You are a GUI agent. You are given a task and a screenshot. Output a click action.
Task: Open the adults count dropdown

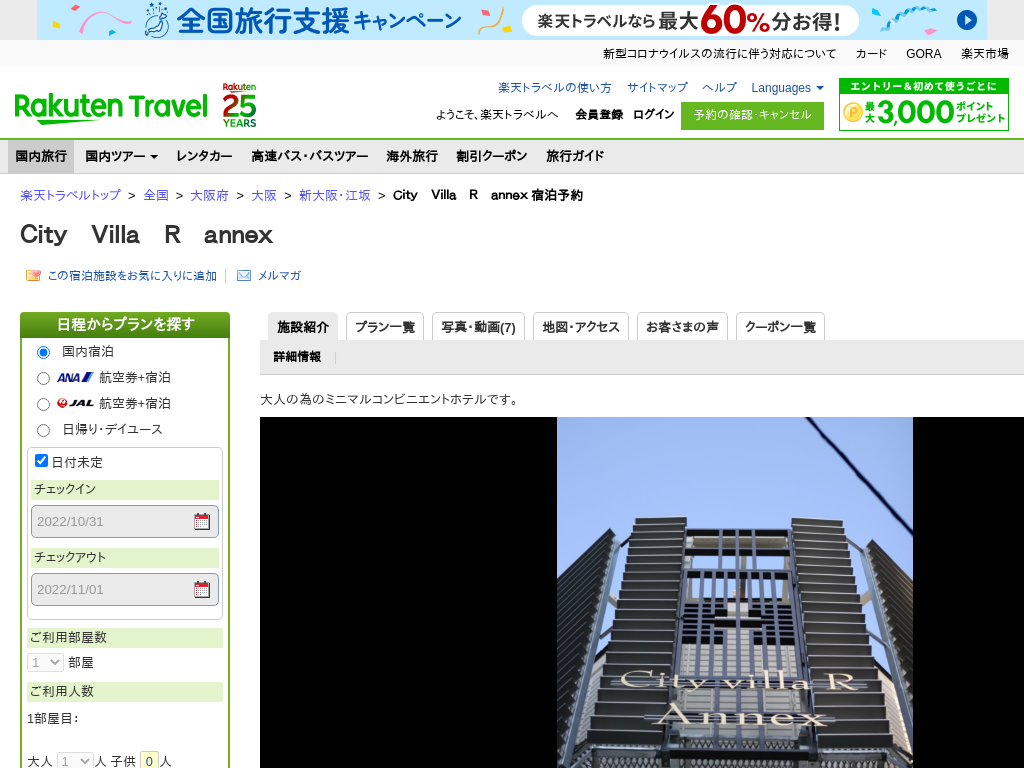(75, 761)
